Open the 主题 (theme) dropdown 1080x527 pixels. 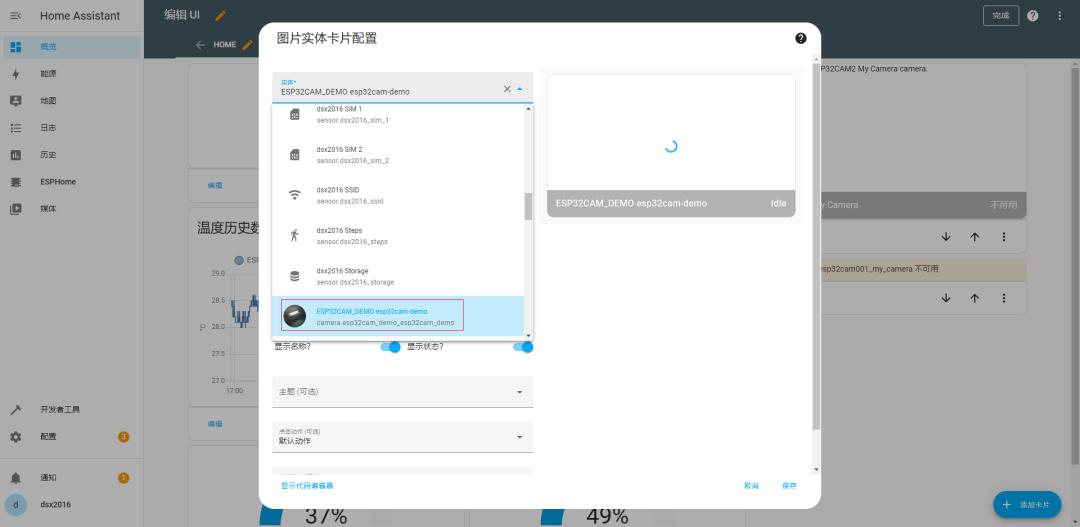402,391
